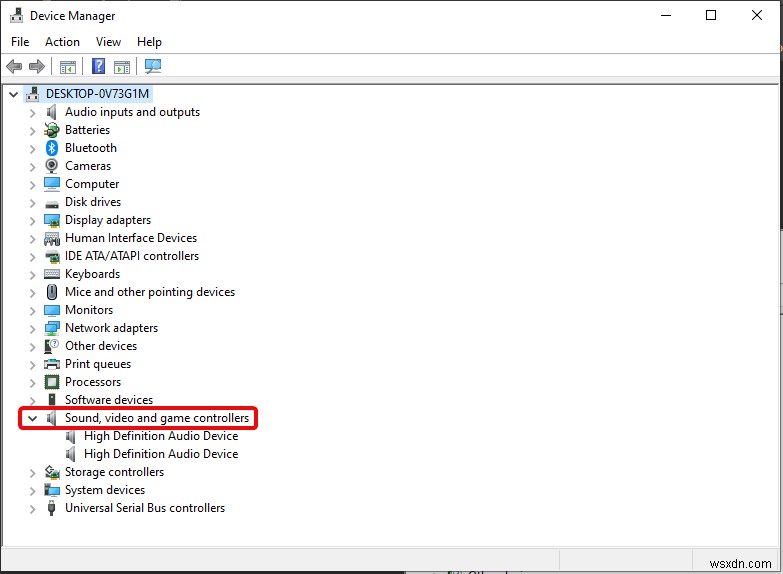Click the Back arrow toolbar icon

coord(14,66)
